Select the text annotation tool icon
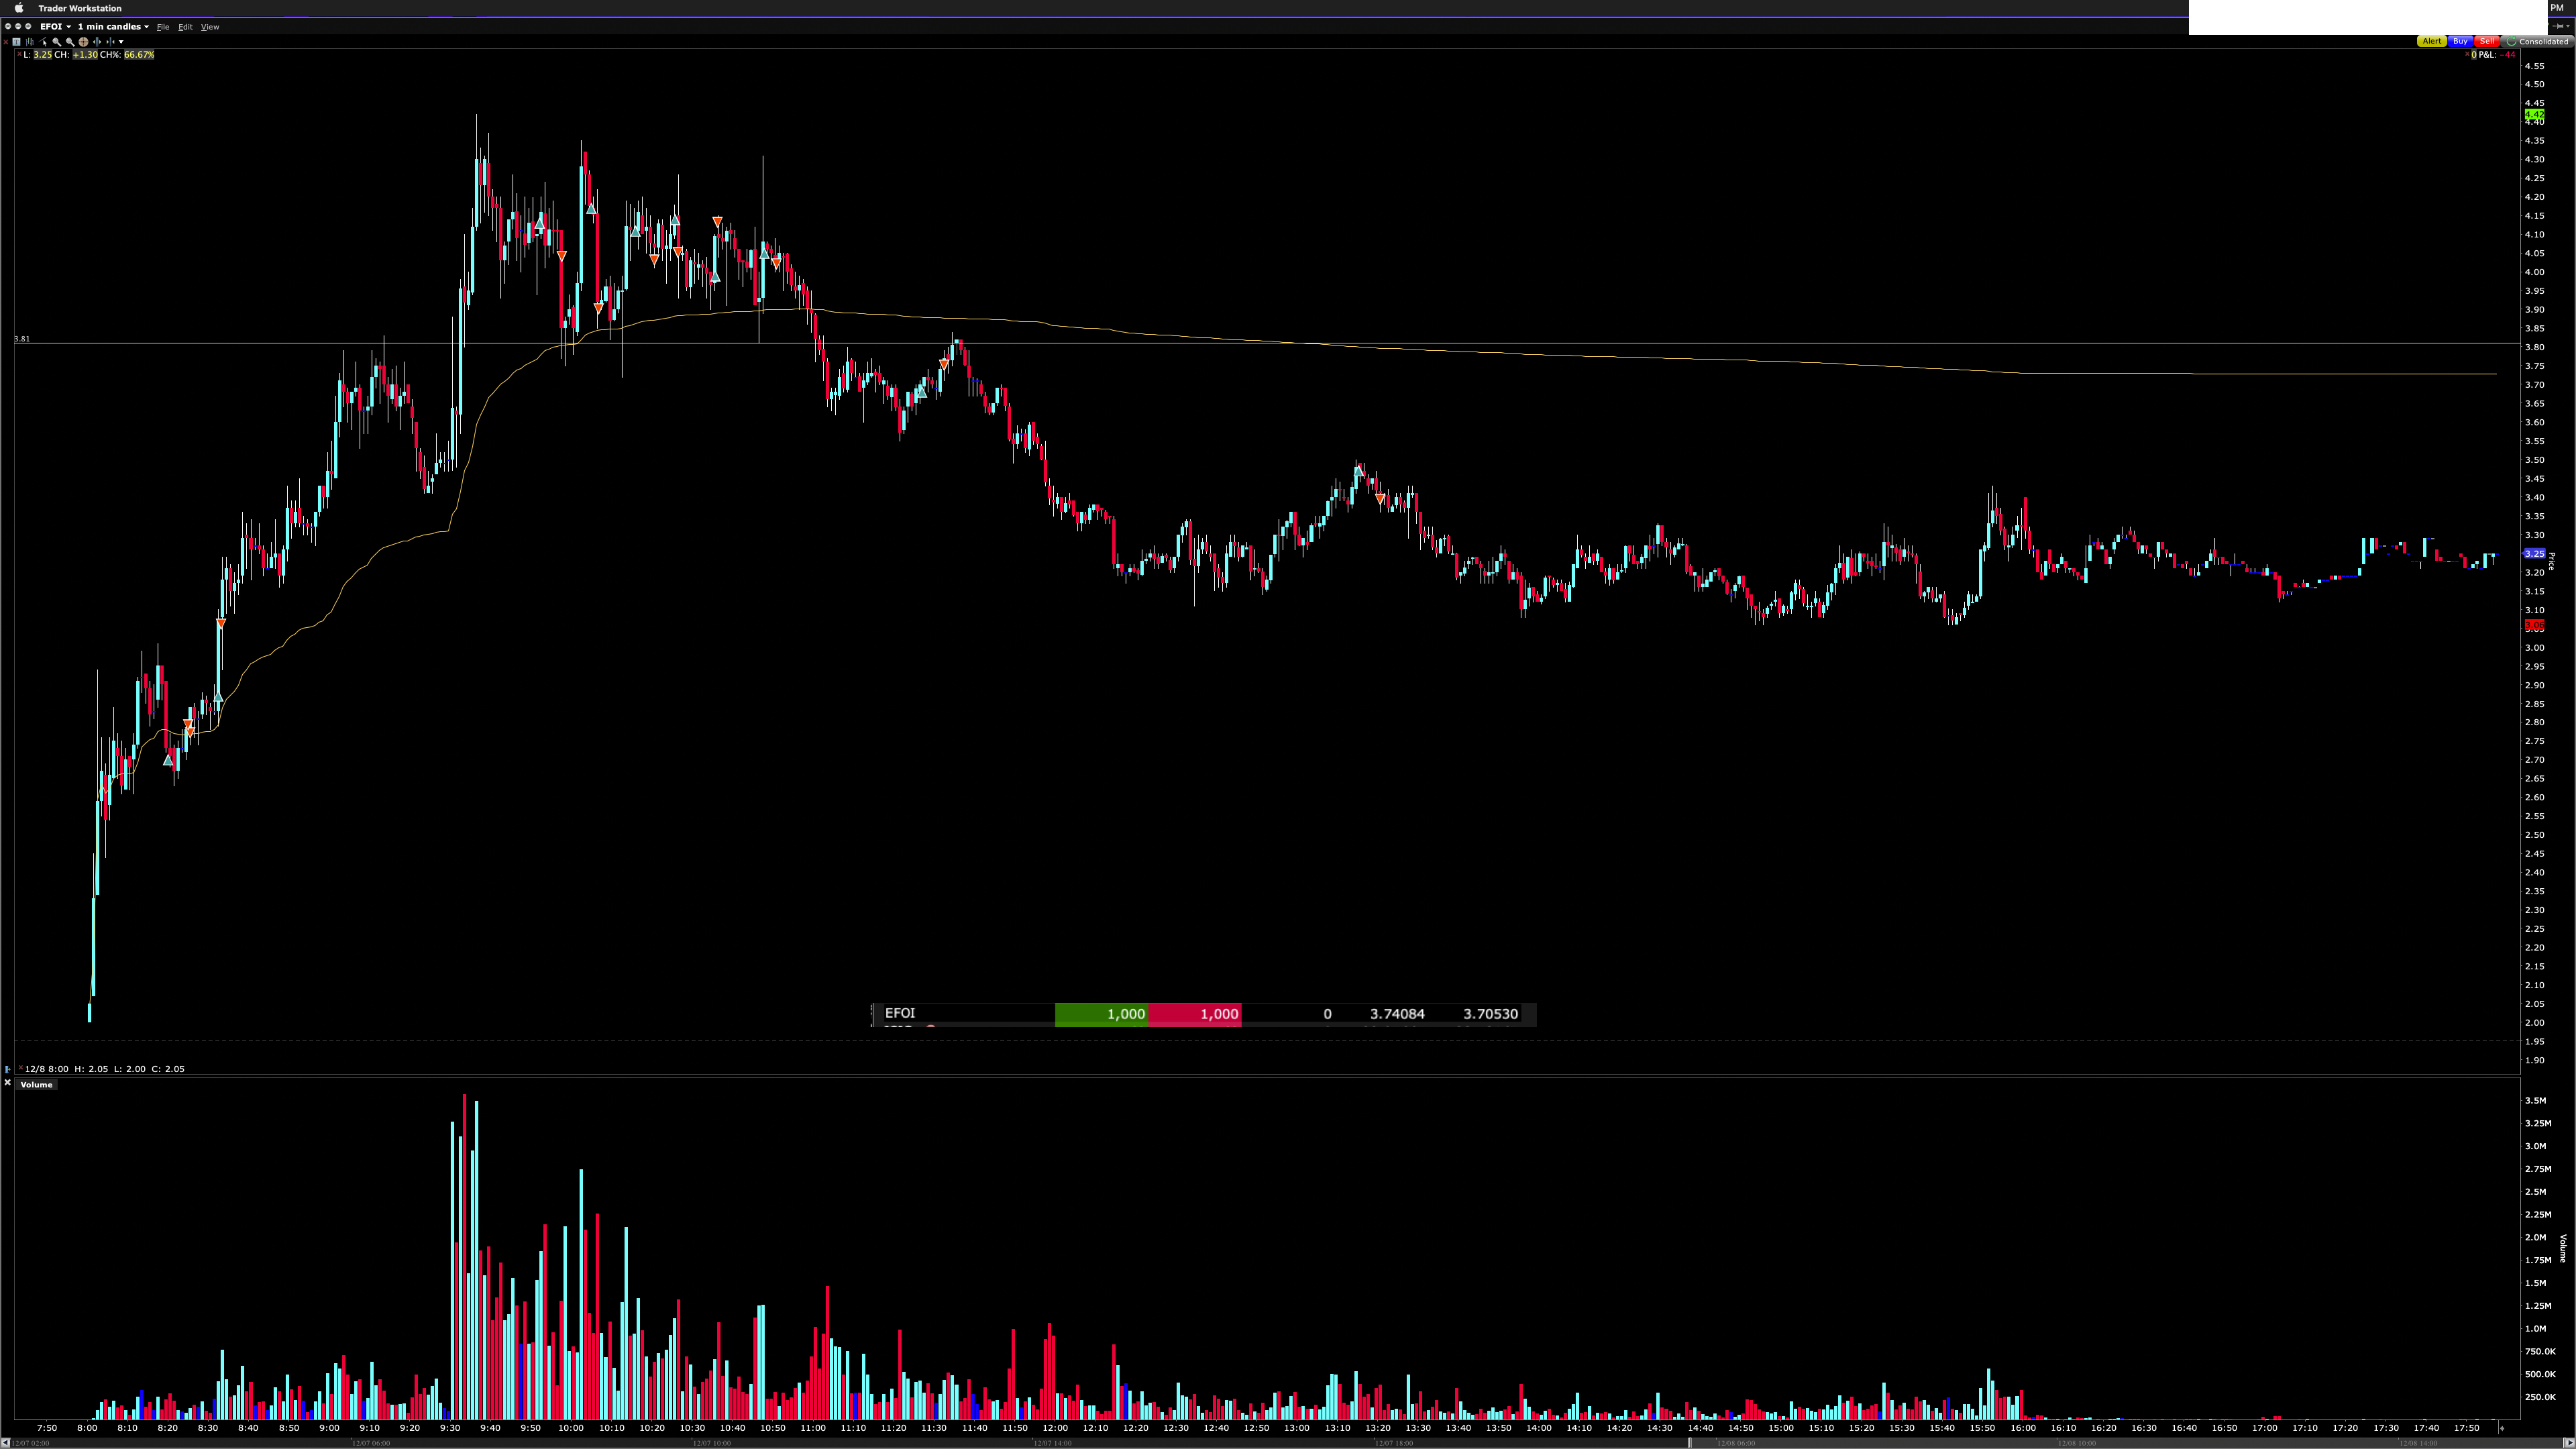The width and height of the screenshot is (2576, 1449). pyautogui.click(x=16, y=42)
